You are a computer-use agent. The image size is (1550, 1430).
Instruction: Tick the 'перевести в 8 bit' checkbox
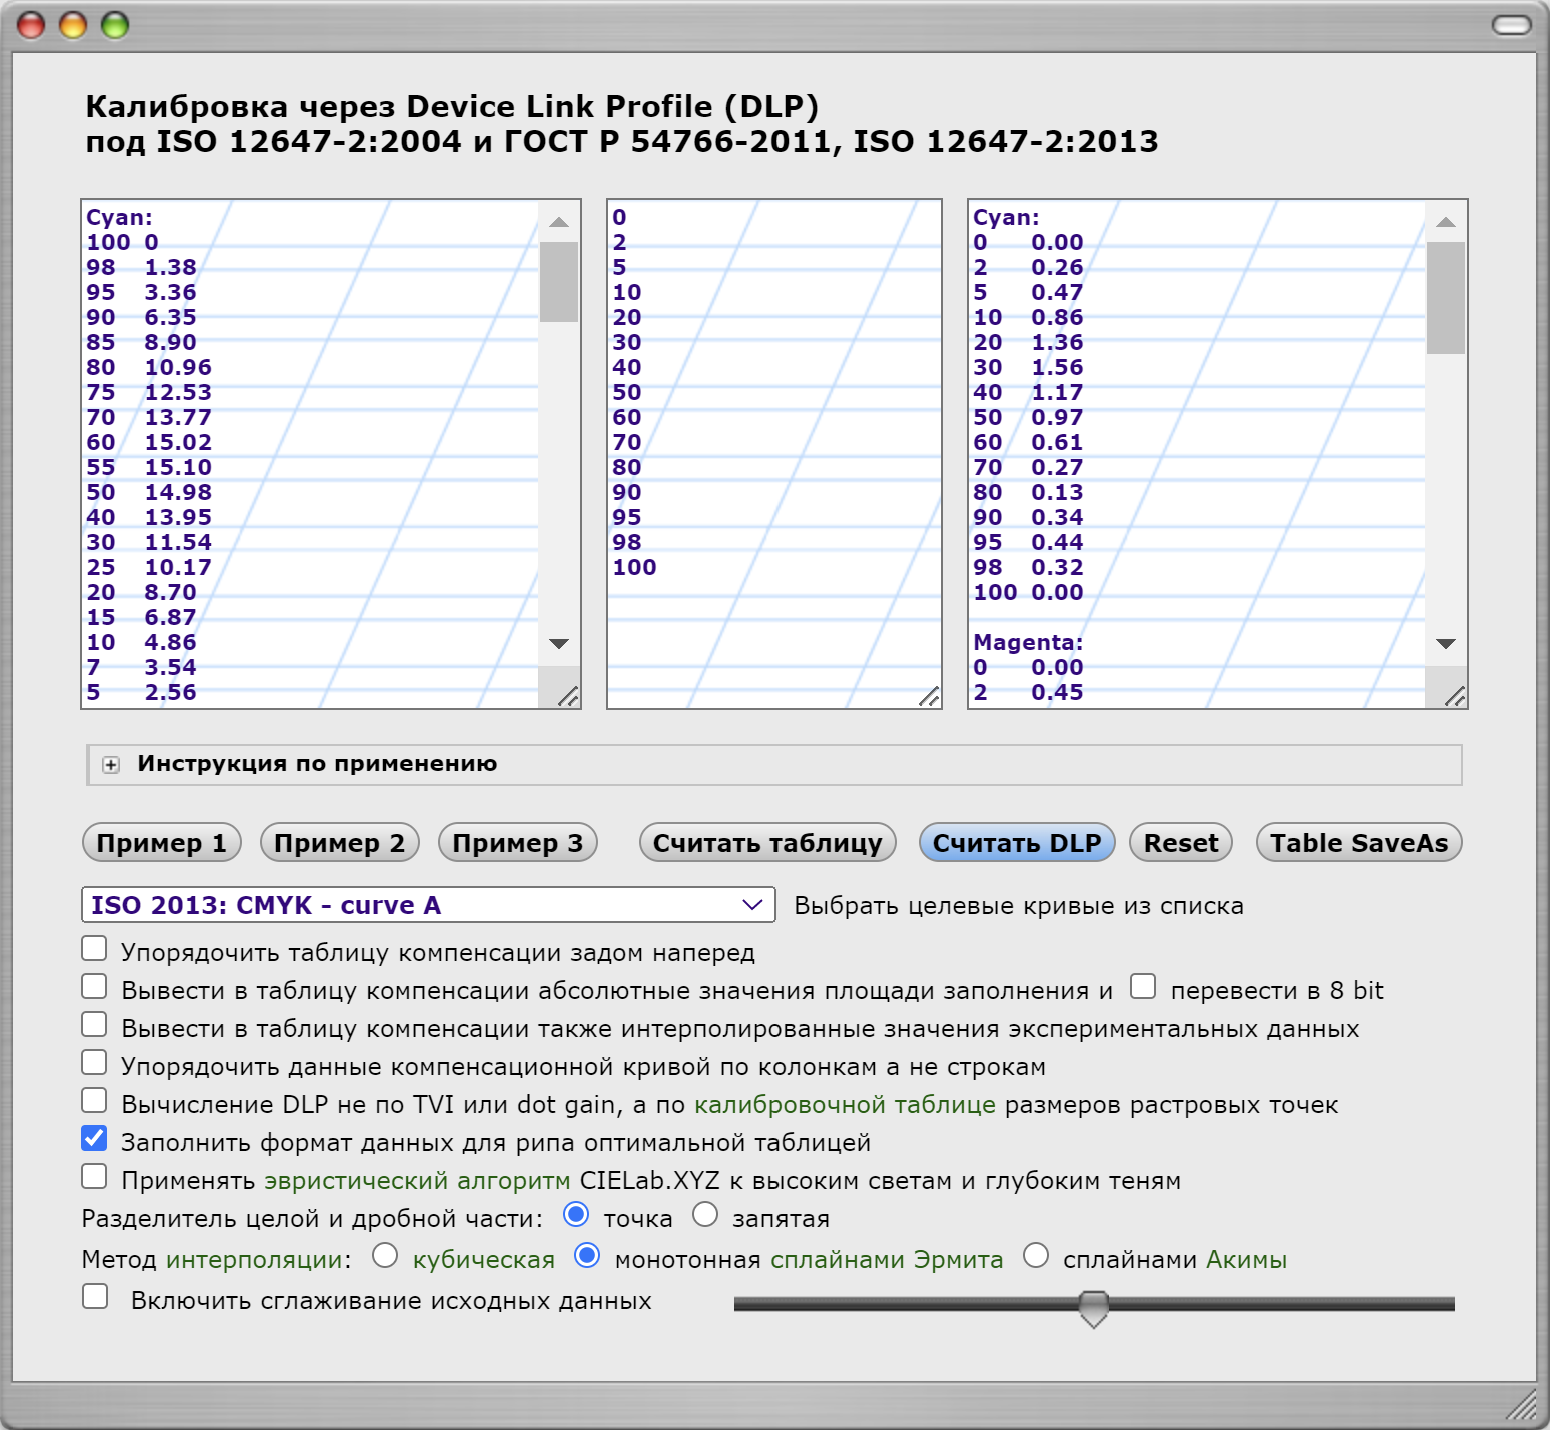tap(1143, 986)
